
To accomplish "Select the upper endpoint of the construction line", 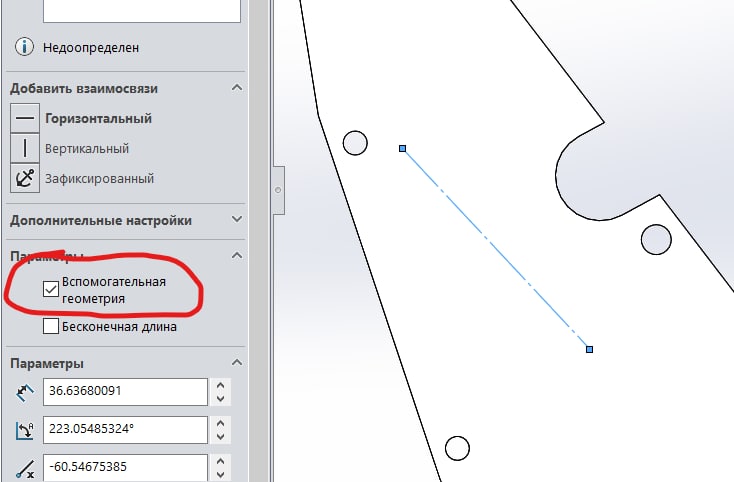I will [x=403, y=148].
